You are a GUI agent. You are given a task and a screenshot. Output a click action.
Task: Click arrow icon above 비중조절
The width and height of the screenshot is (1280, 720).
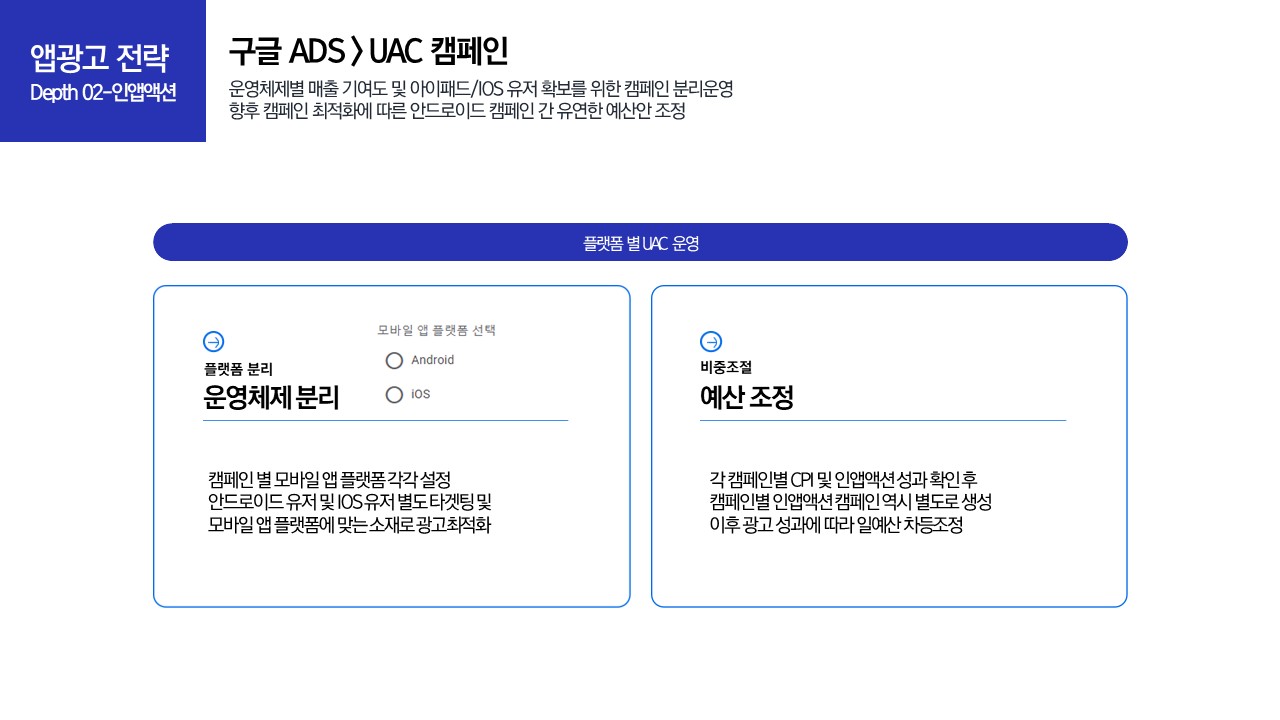tap(710, 341)
